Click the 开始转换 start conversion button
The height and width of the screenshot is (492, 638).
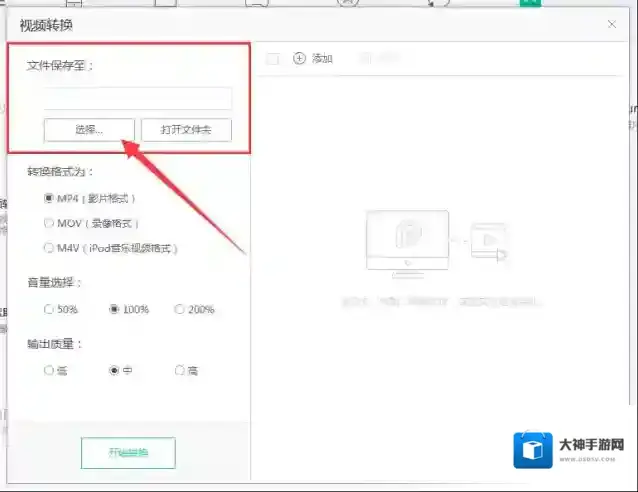click(128, 453)
